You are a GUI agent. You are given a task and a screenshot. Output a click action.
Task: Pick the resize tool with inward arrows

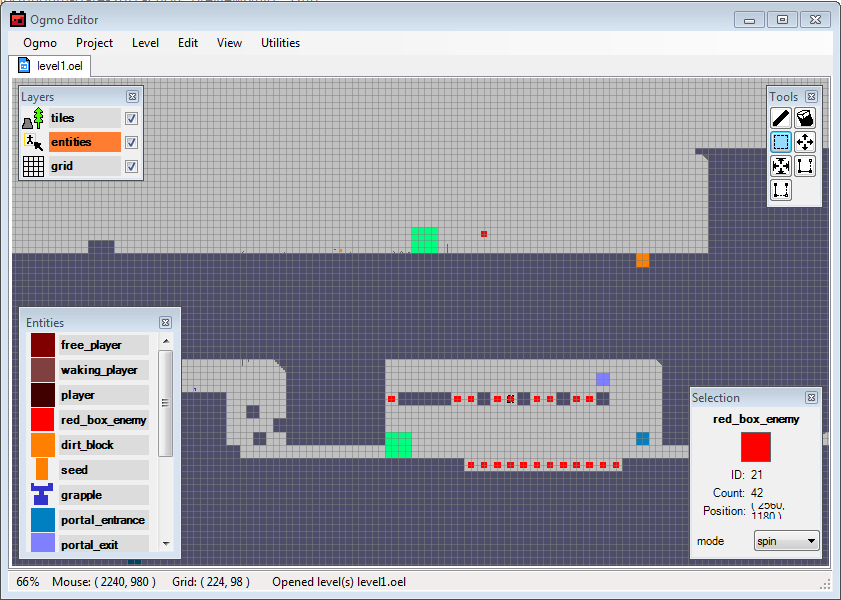pos(781,166)
